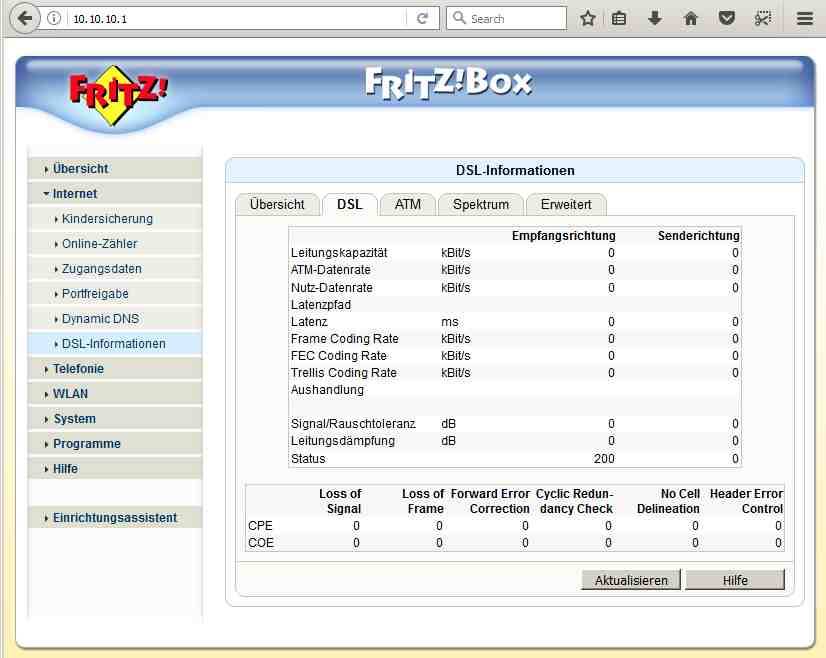This screenshot has height=658, width=826.
Task: Reload the page with the refresh icon
Action: [x=422, y=18]
